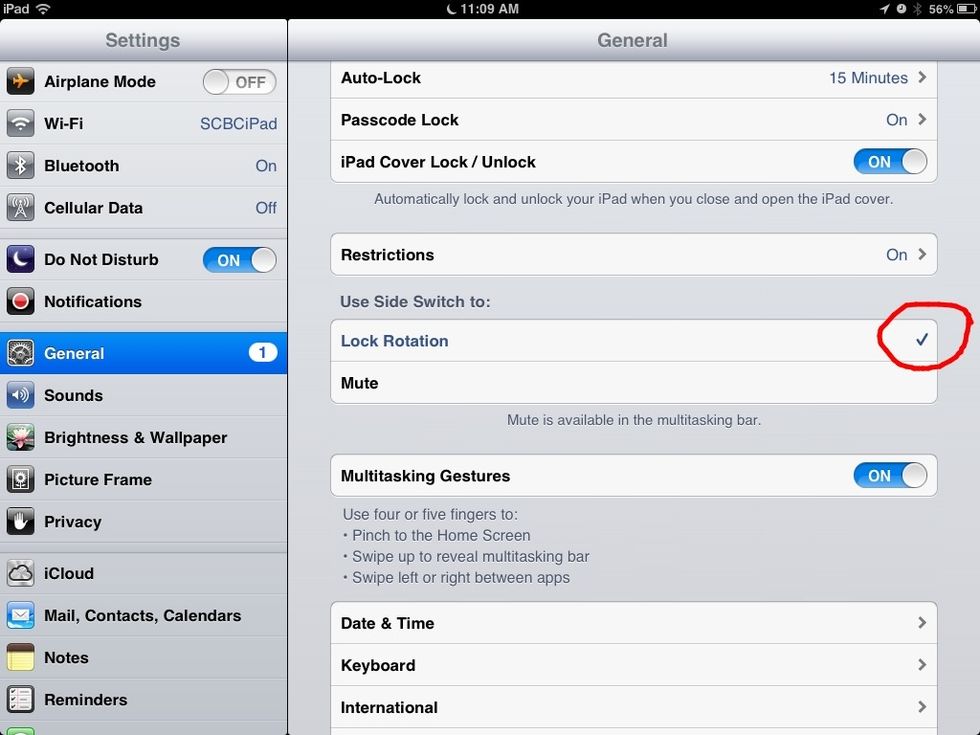Tap the iCloud cloud icon
980x735 pixels.
pos(20,574)
